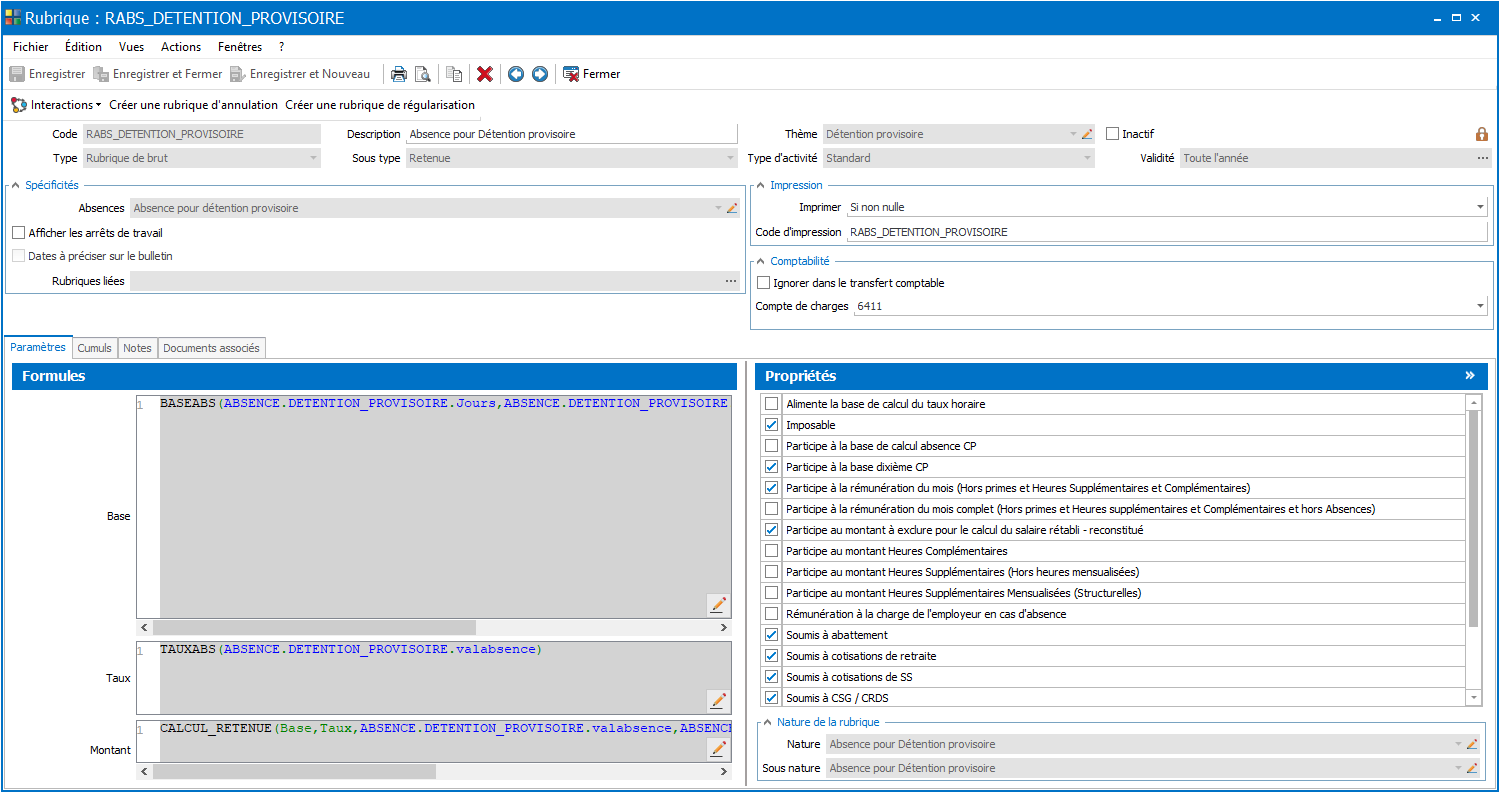
Task: Open the Imprimer dropdown
Action: click(1480, 207)
